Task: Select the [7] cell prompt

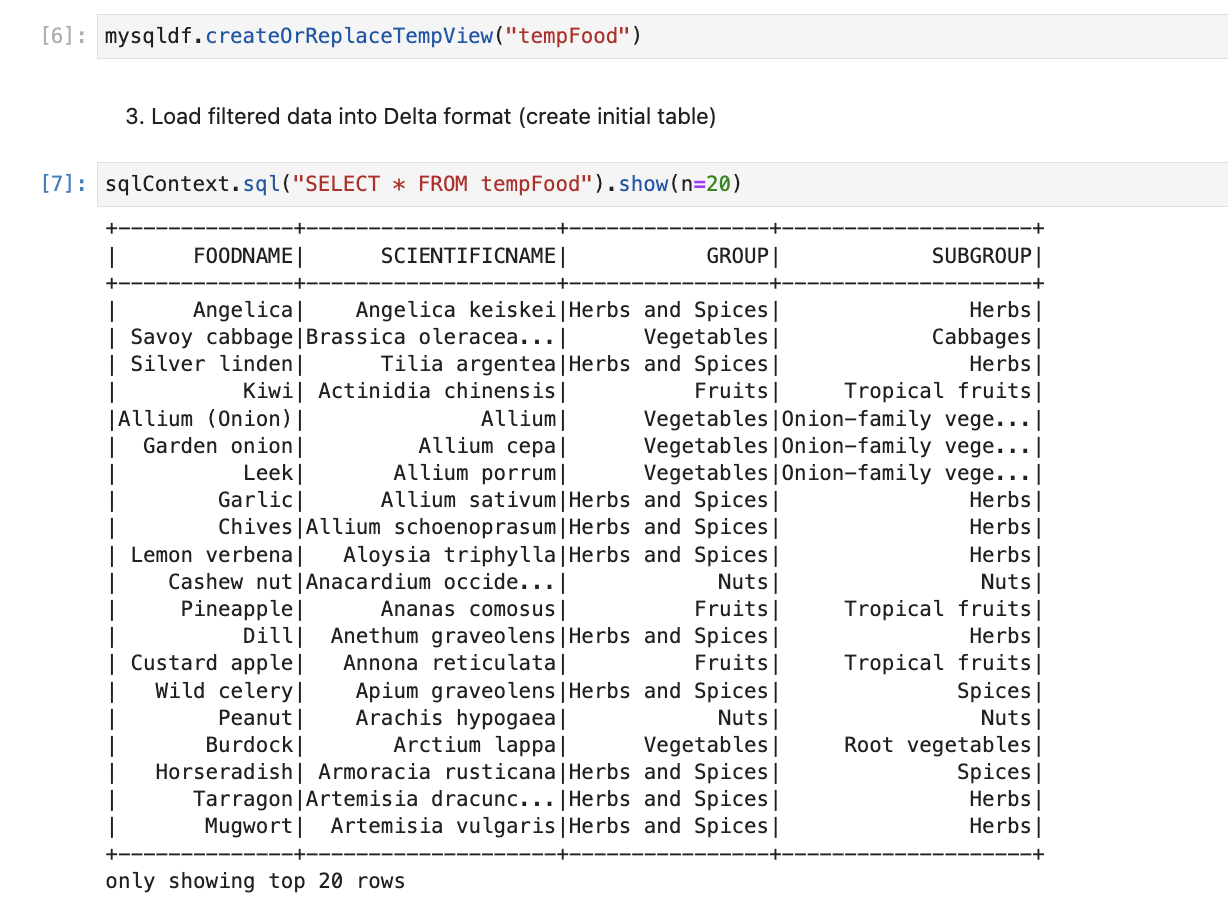Action: pos(62,184)
